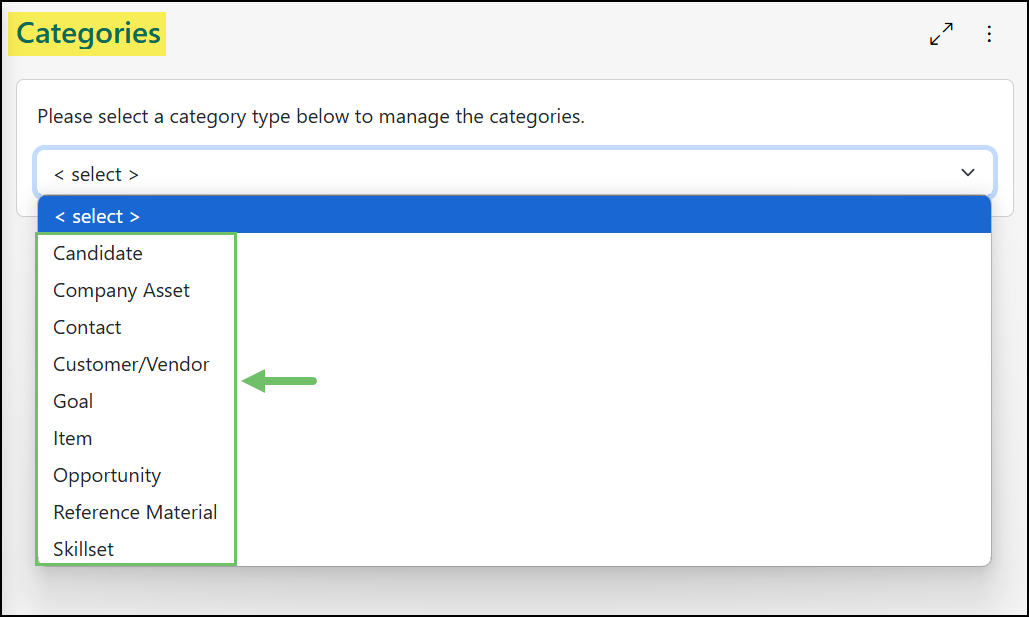Pick Item from the dropdown list
Viewport: 1029px width, 617px height.
point(514,438)
